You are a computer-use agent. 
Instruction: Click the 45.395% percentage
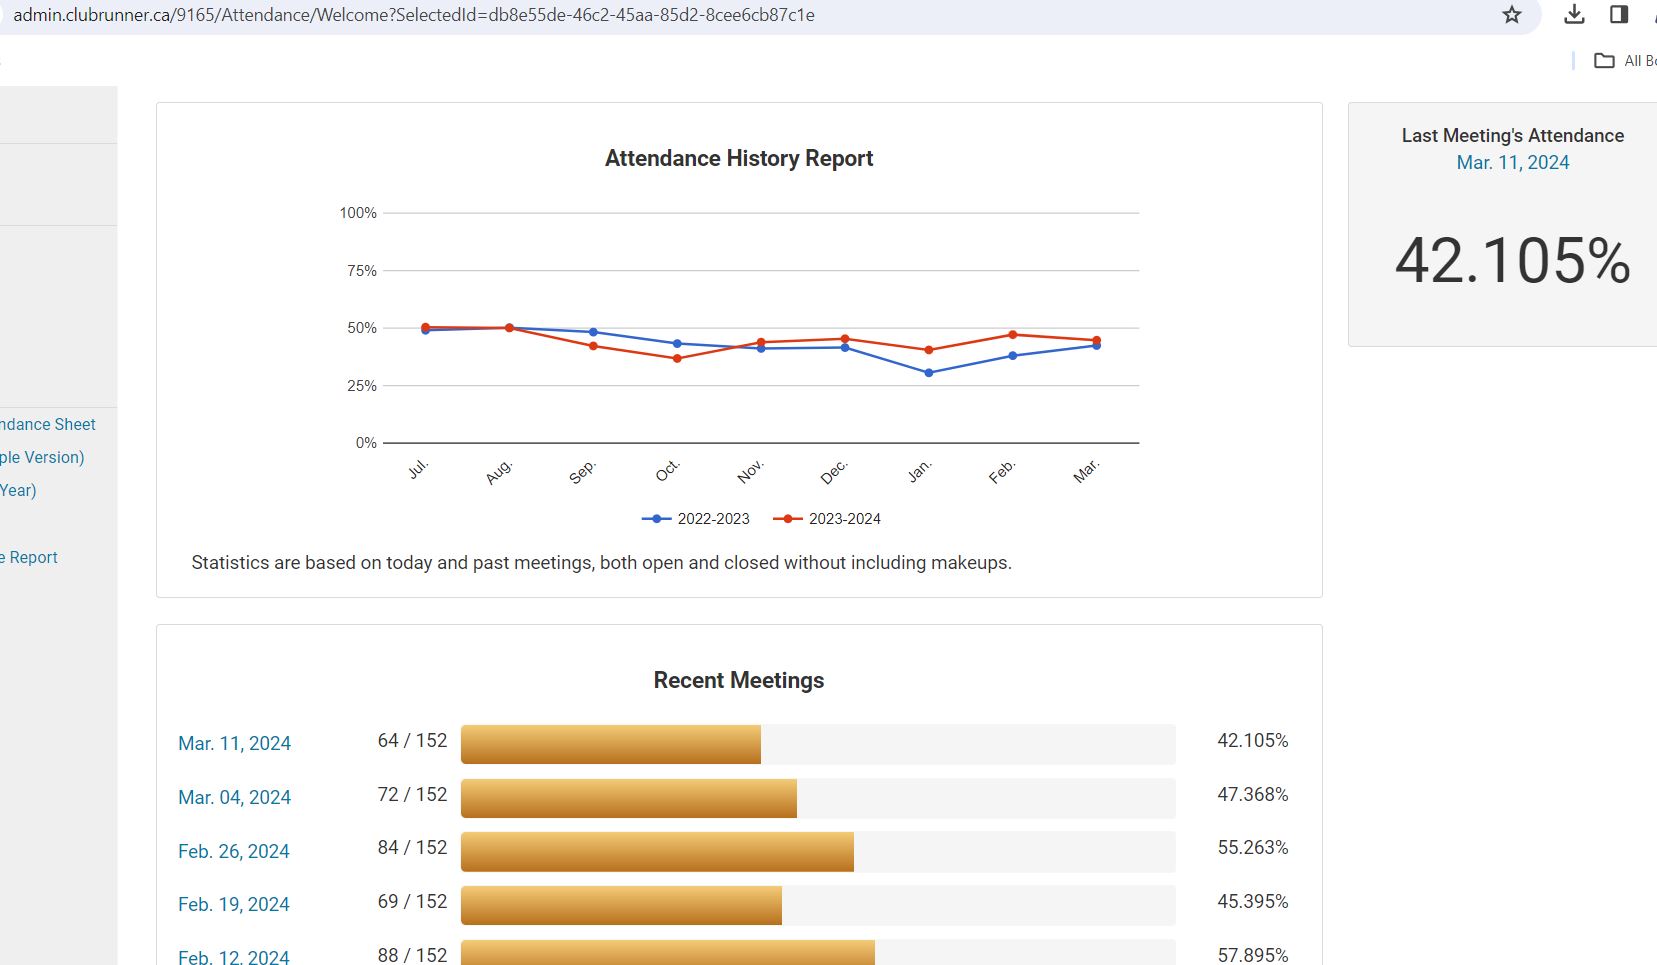pyautogui.click(x=1252, y=902)
